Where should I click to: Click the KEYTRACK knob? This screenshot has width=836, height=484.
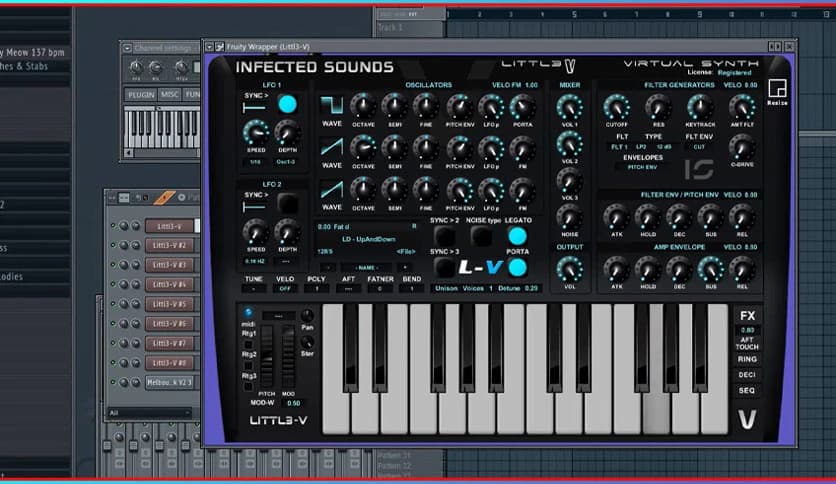700,107
